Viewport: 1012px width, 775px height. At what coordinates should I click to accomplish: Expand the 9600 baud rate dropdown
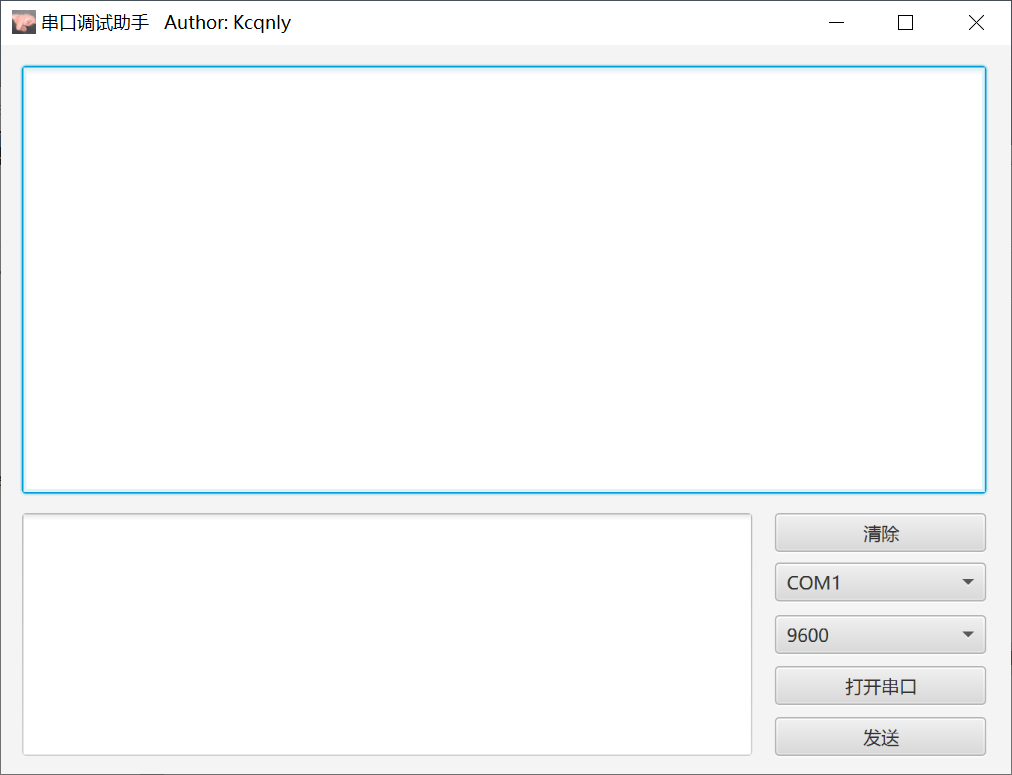(880, 634)
